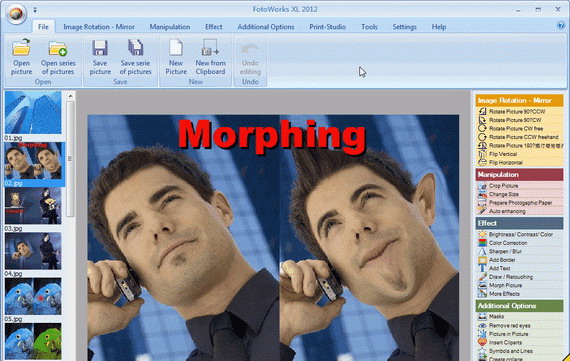570x361 pixels.
Task: Select the blue and green parrots thumbnail
Action: [33, 341]
